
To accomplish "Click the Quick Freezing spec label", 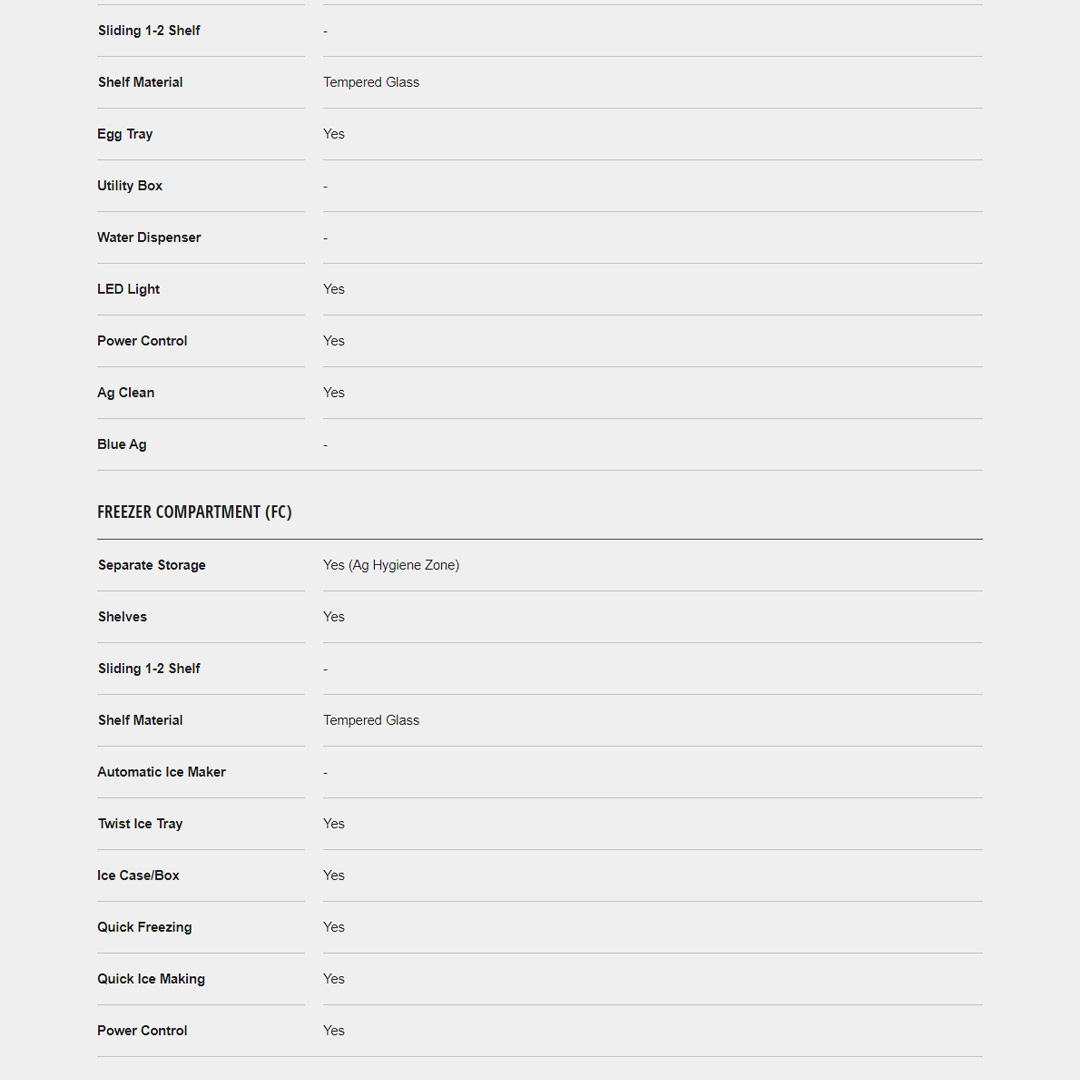I will click(x=145, y=927).
